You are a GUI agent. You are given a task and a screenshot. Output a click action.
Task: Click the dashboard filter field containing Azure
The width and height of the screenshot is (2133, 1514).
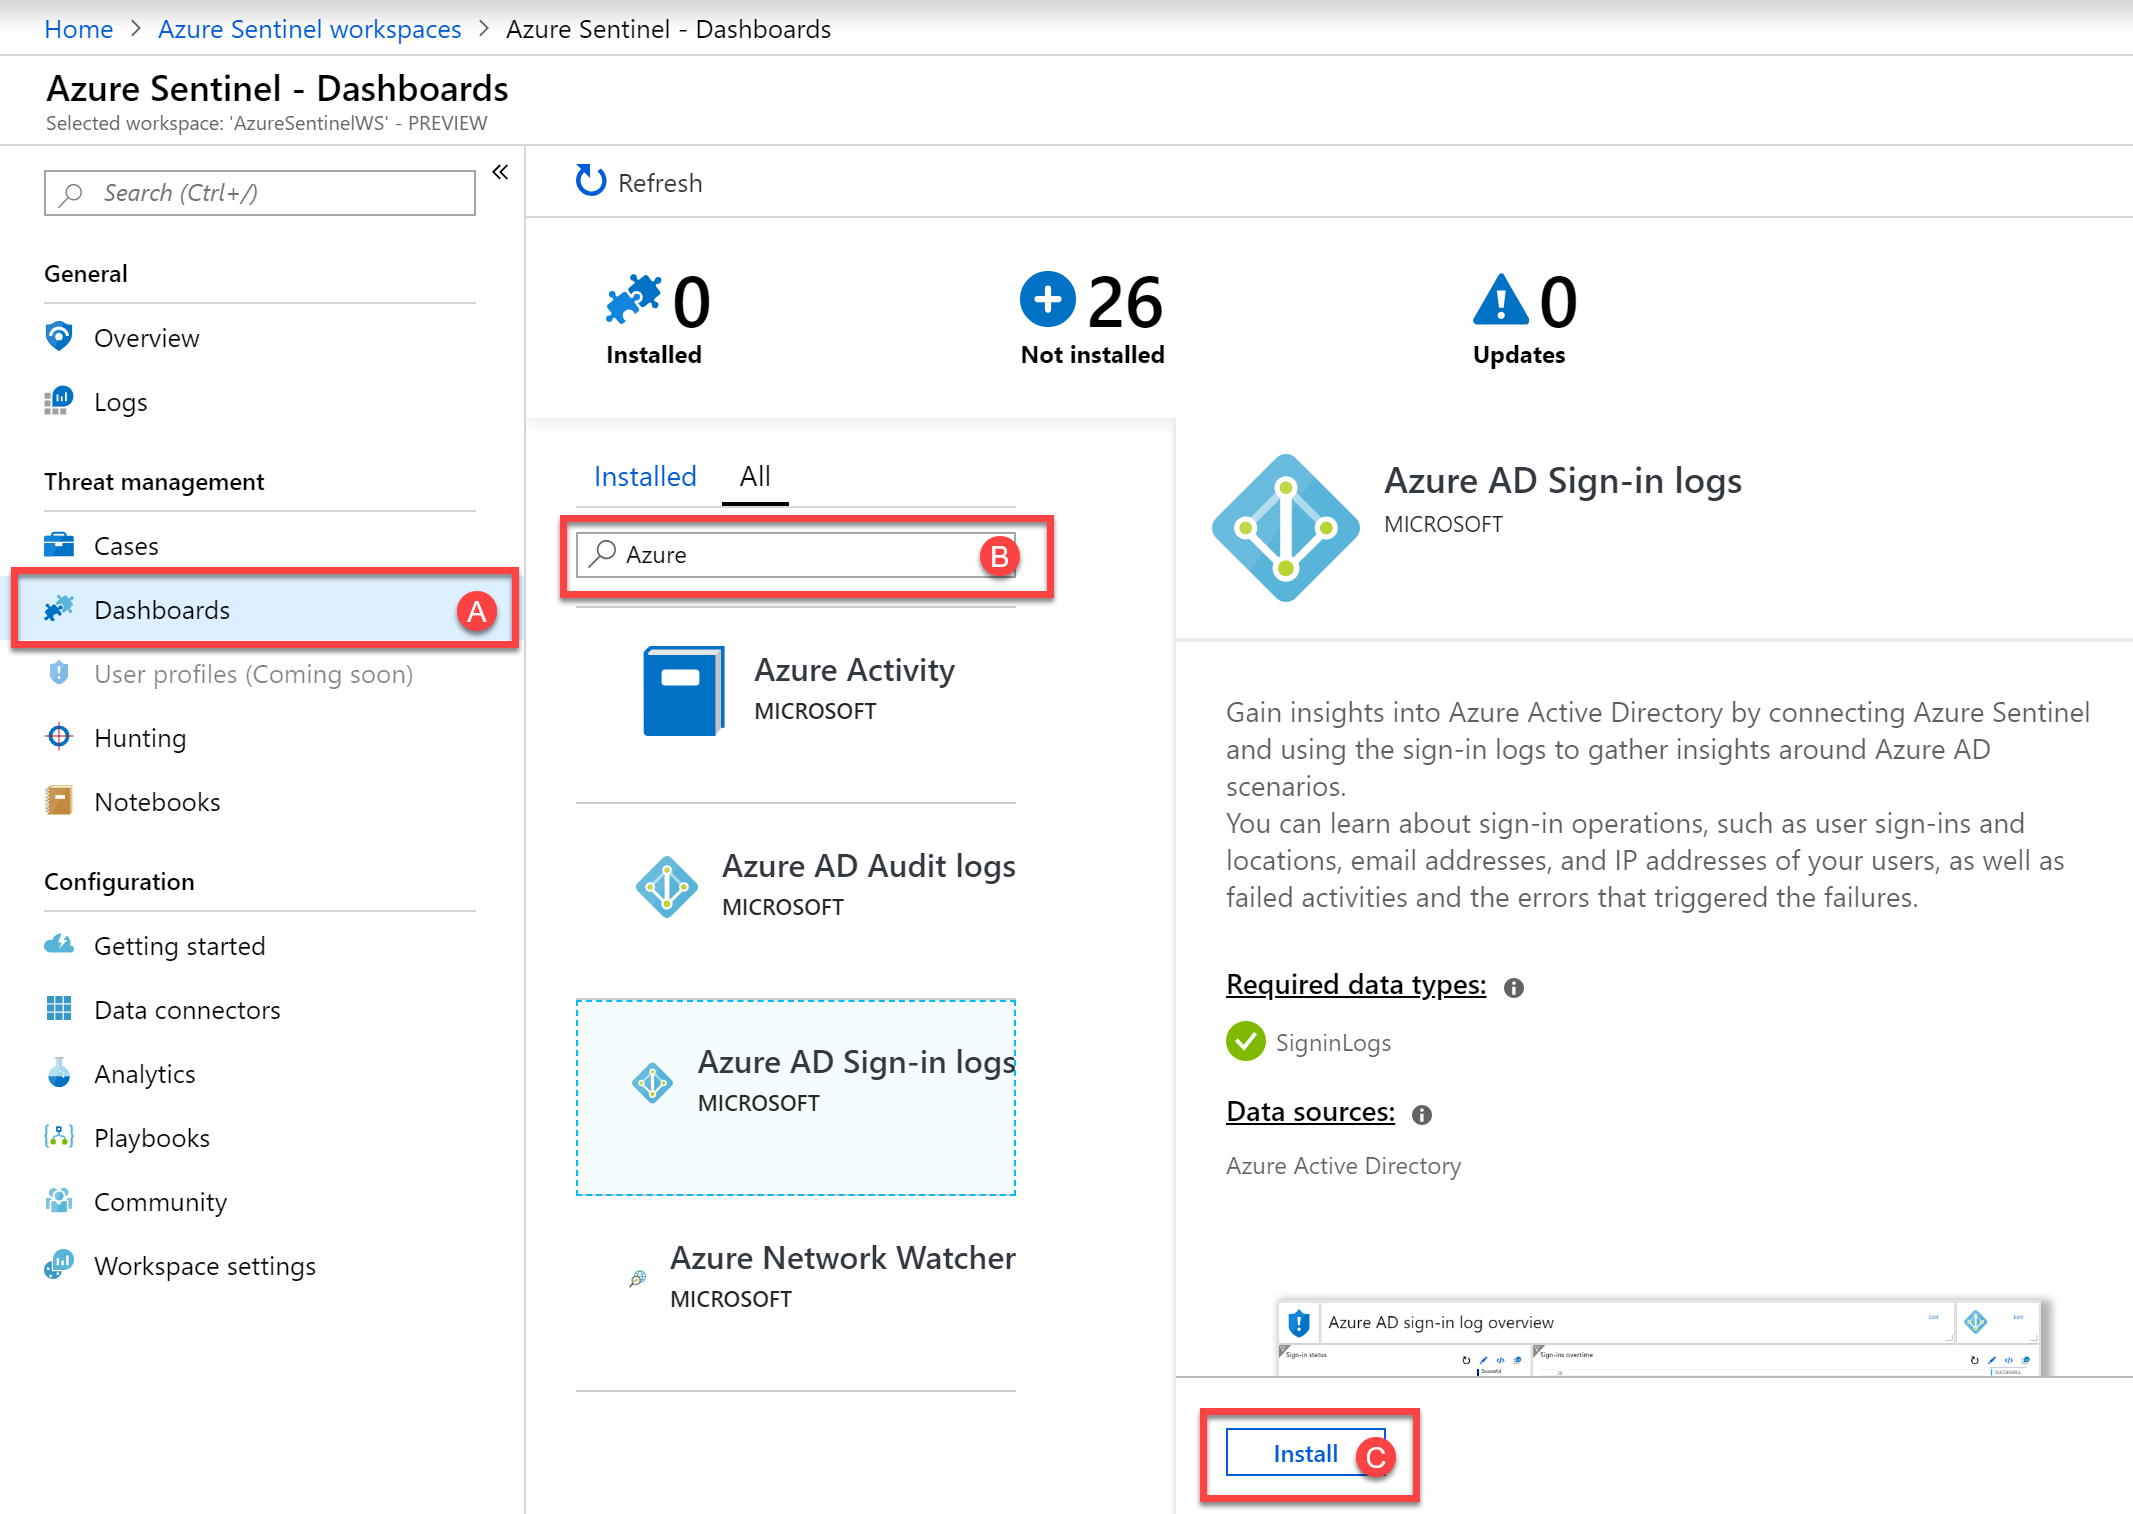pos(796,554)
